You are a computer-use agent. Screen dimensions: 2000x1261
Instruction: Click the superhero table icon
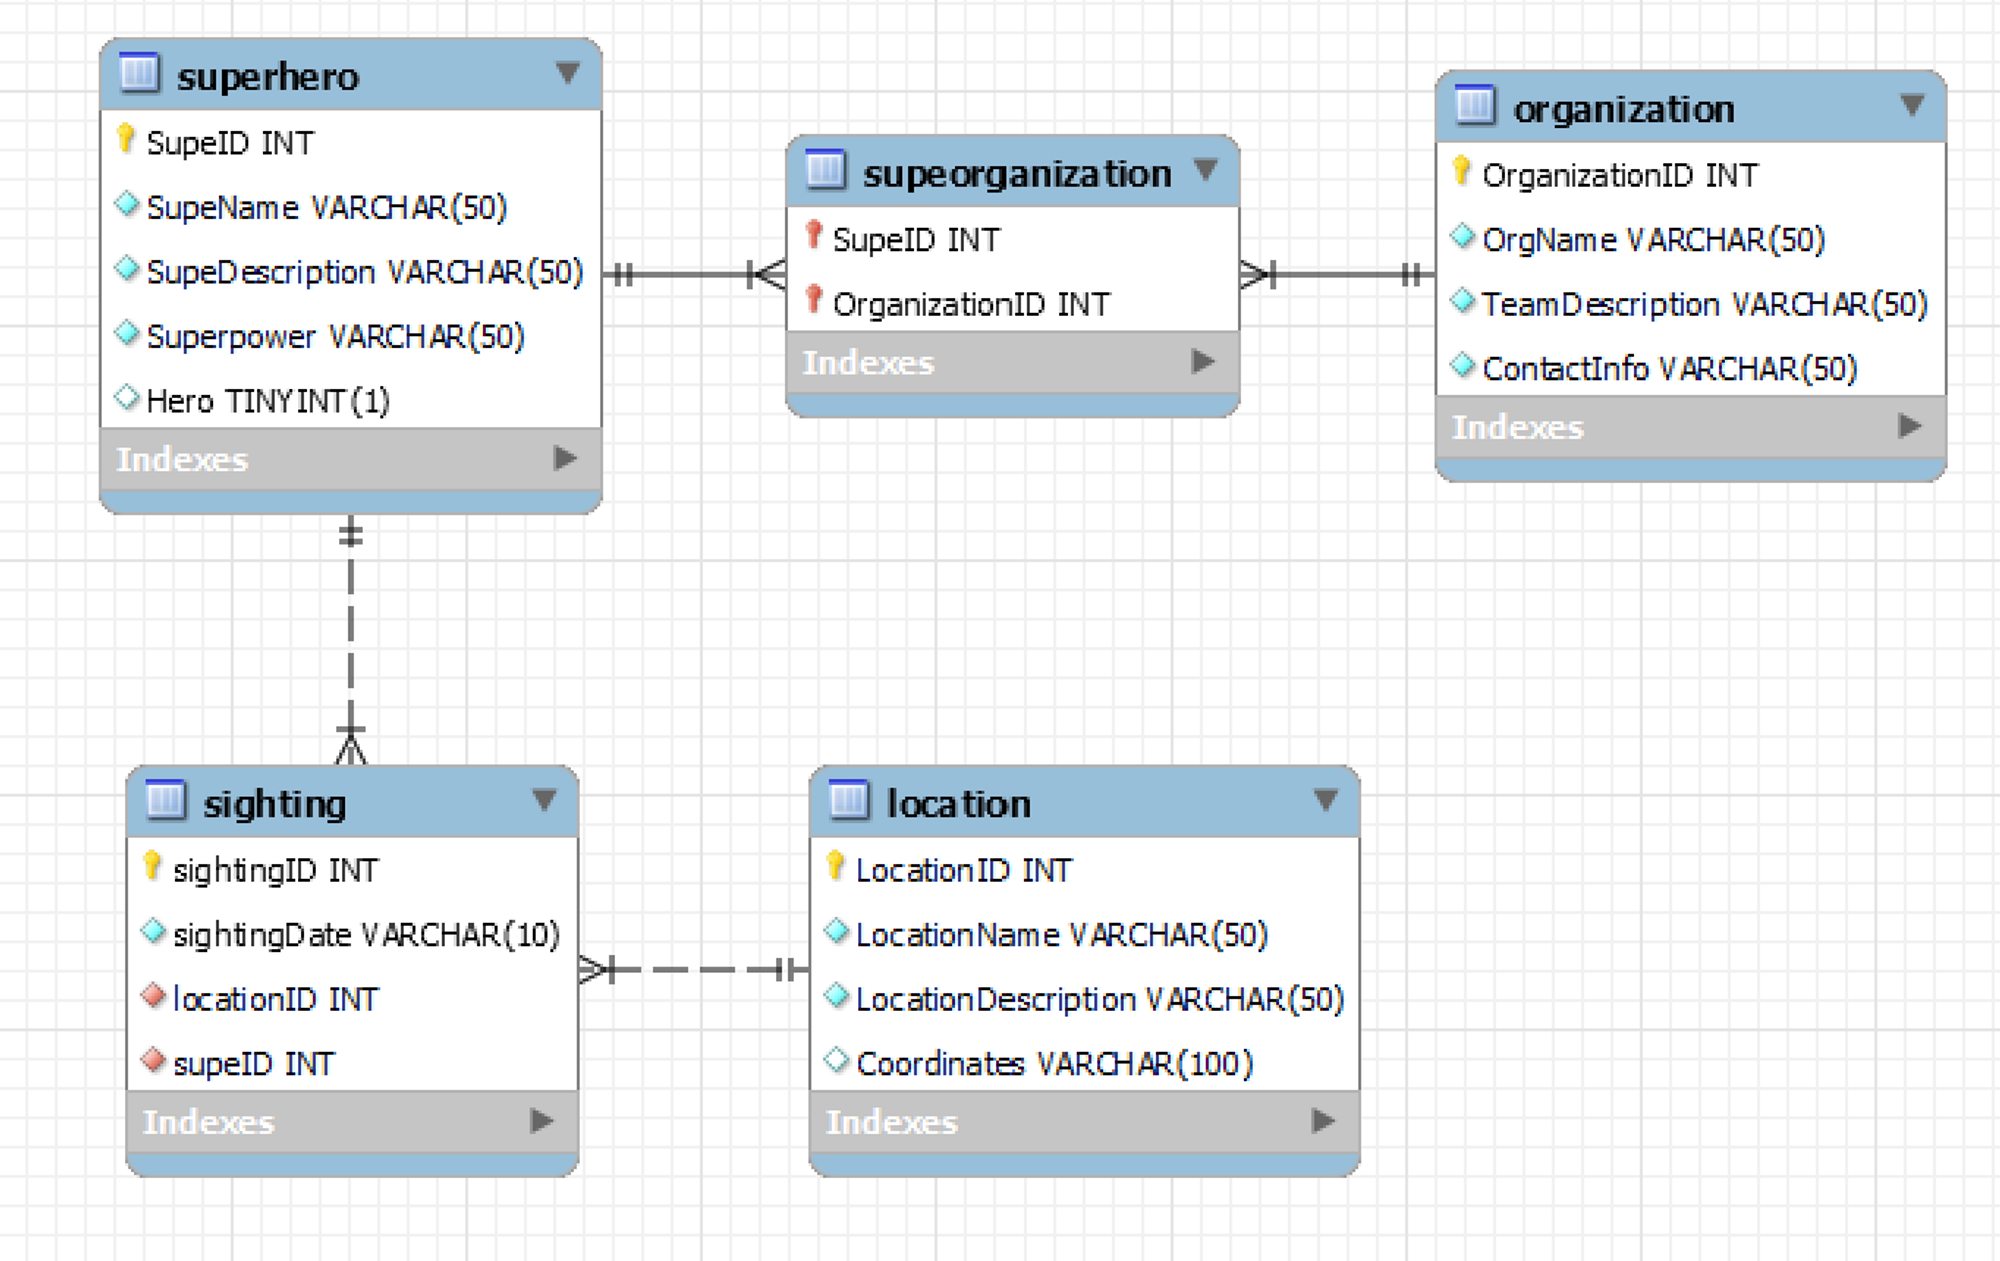tap(139, 73)
